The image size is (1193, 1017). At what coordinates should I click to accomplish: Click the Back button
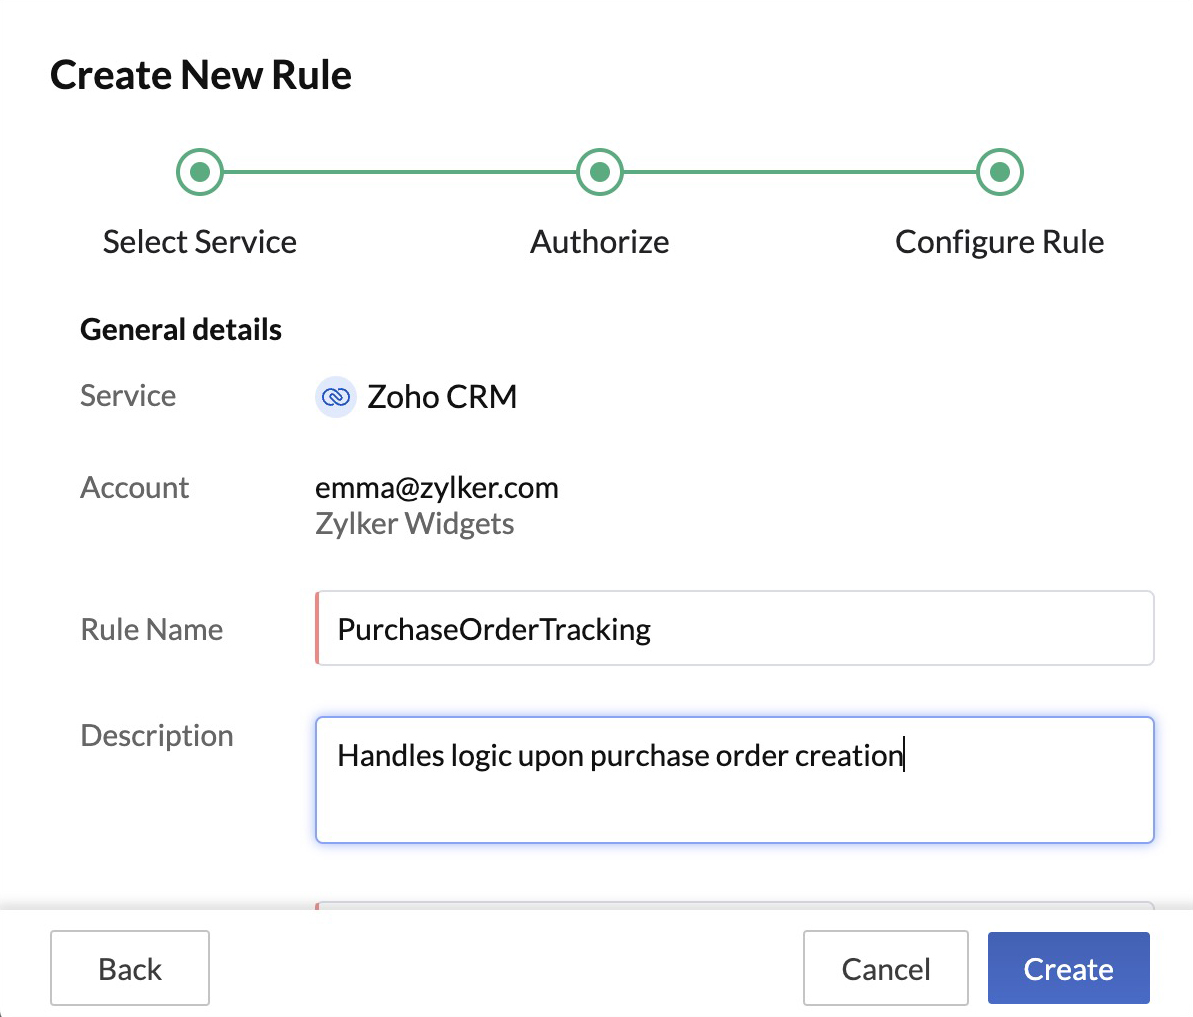point(129,968)
